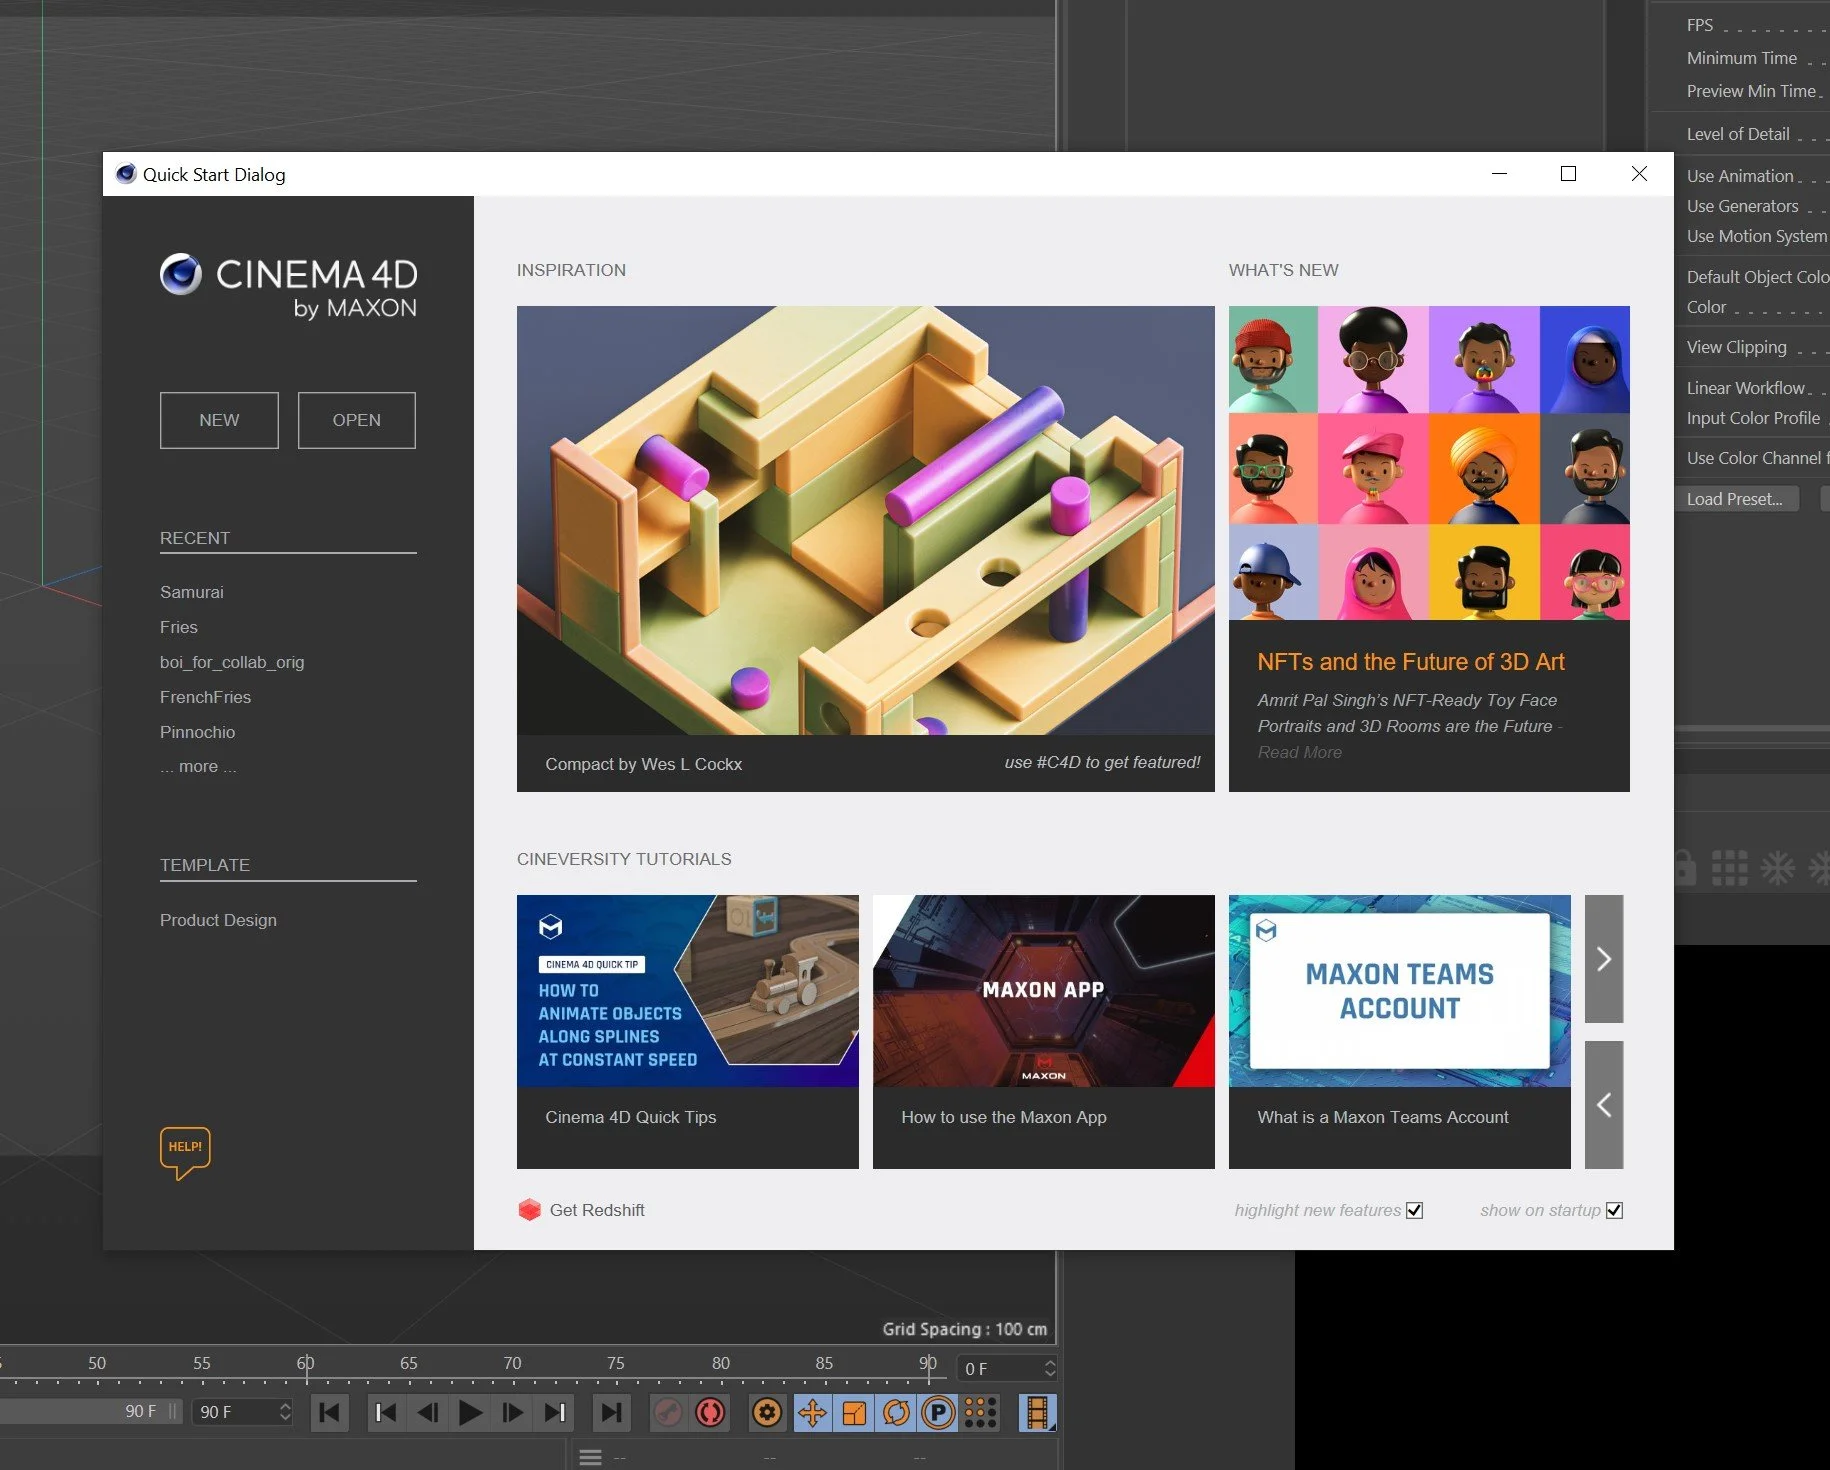
Task: Click the red Redshift cube icon
Action: tap(530, 1210)
